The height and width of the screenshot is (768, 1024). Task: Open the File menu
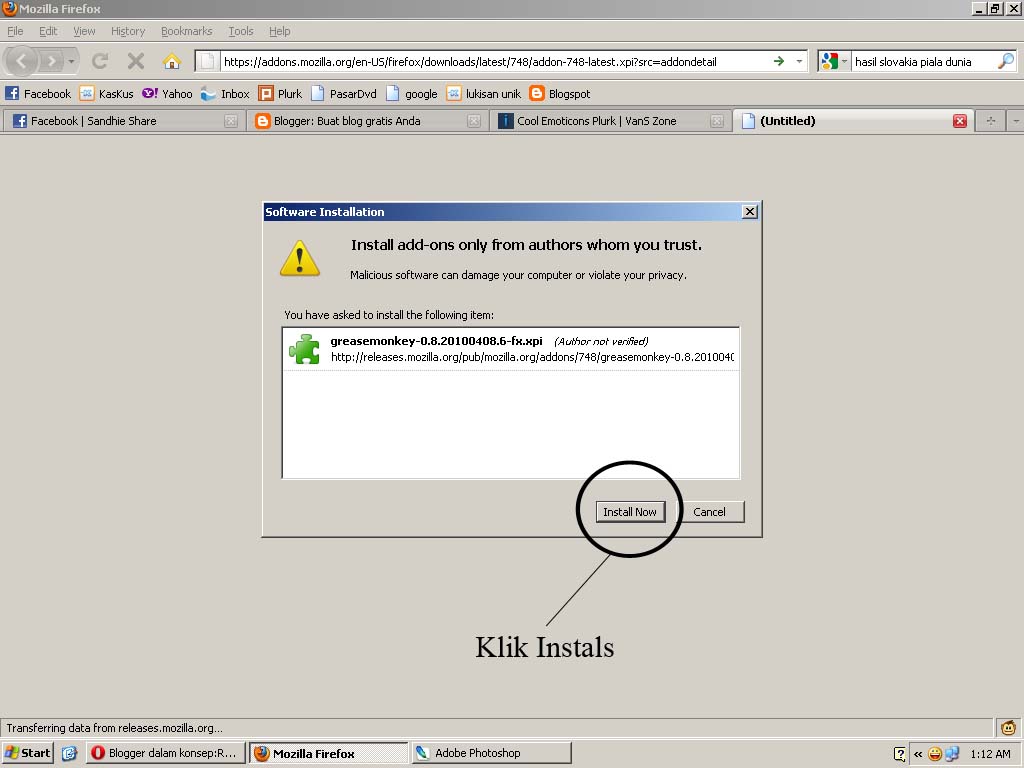(15, 31)
